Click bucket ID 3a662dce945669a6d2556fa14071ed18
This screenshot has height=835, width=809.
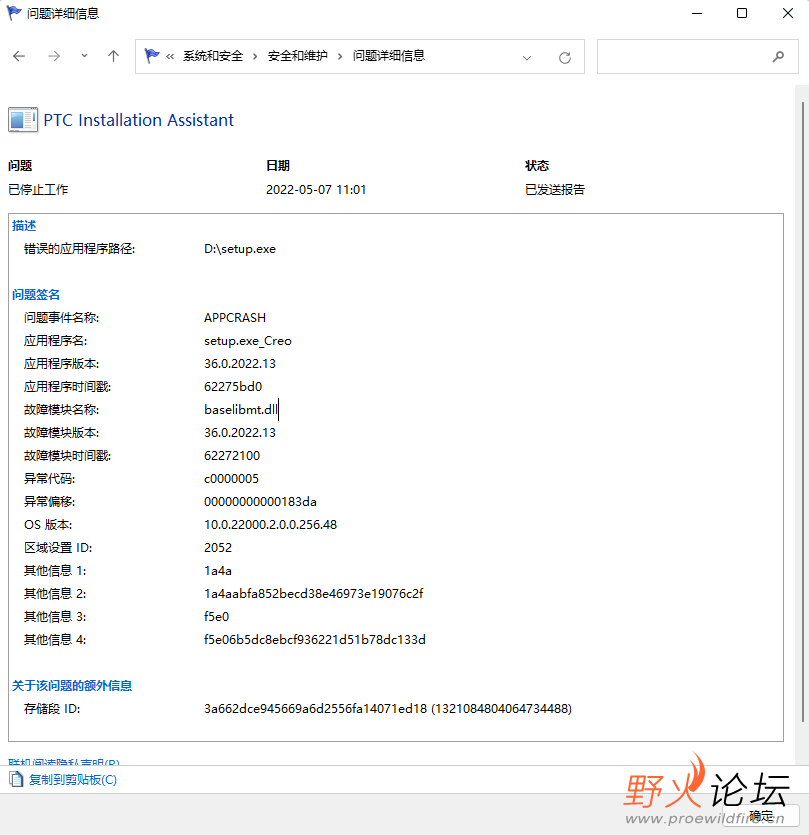click(315, 709)
